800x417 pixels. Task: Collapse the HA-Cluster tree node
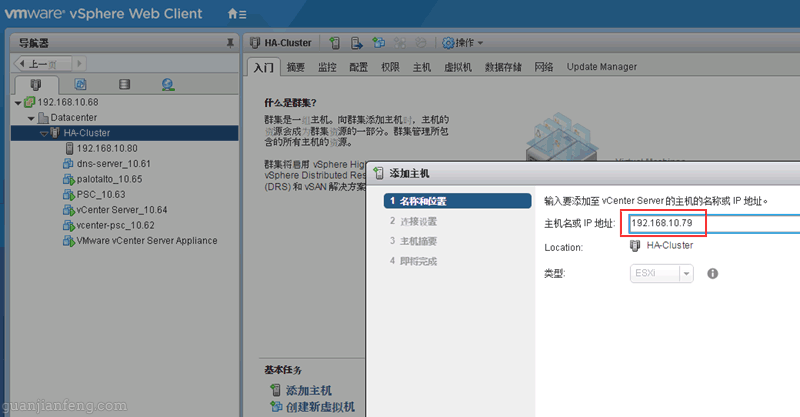click(x=44, y=134)
